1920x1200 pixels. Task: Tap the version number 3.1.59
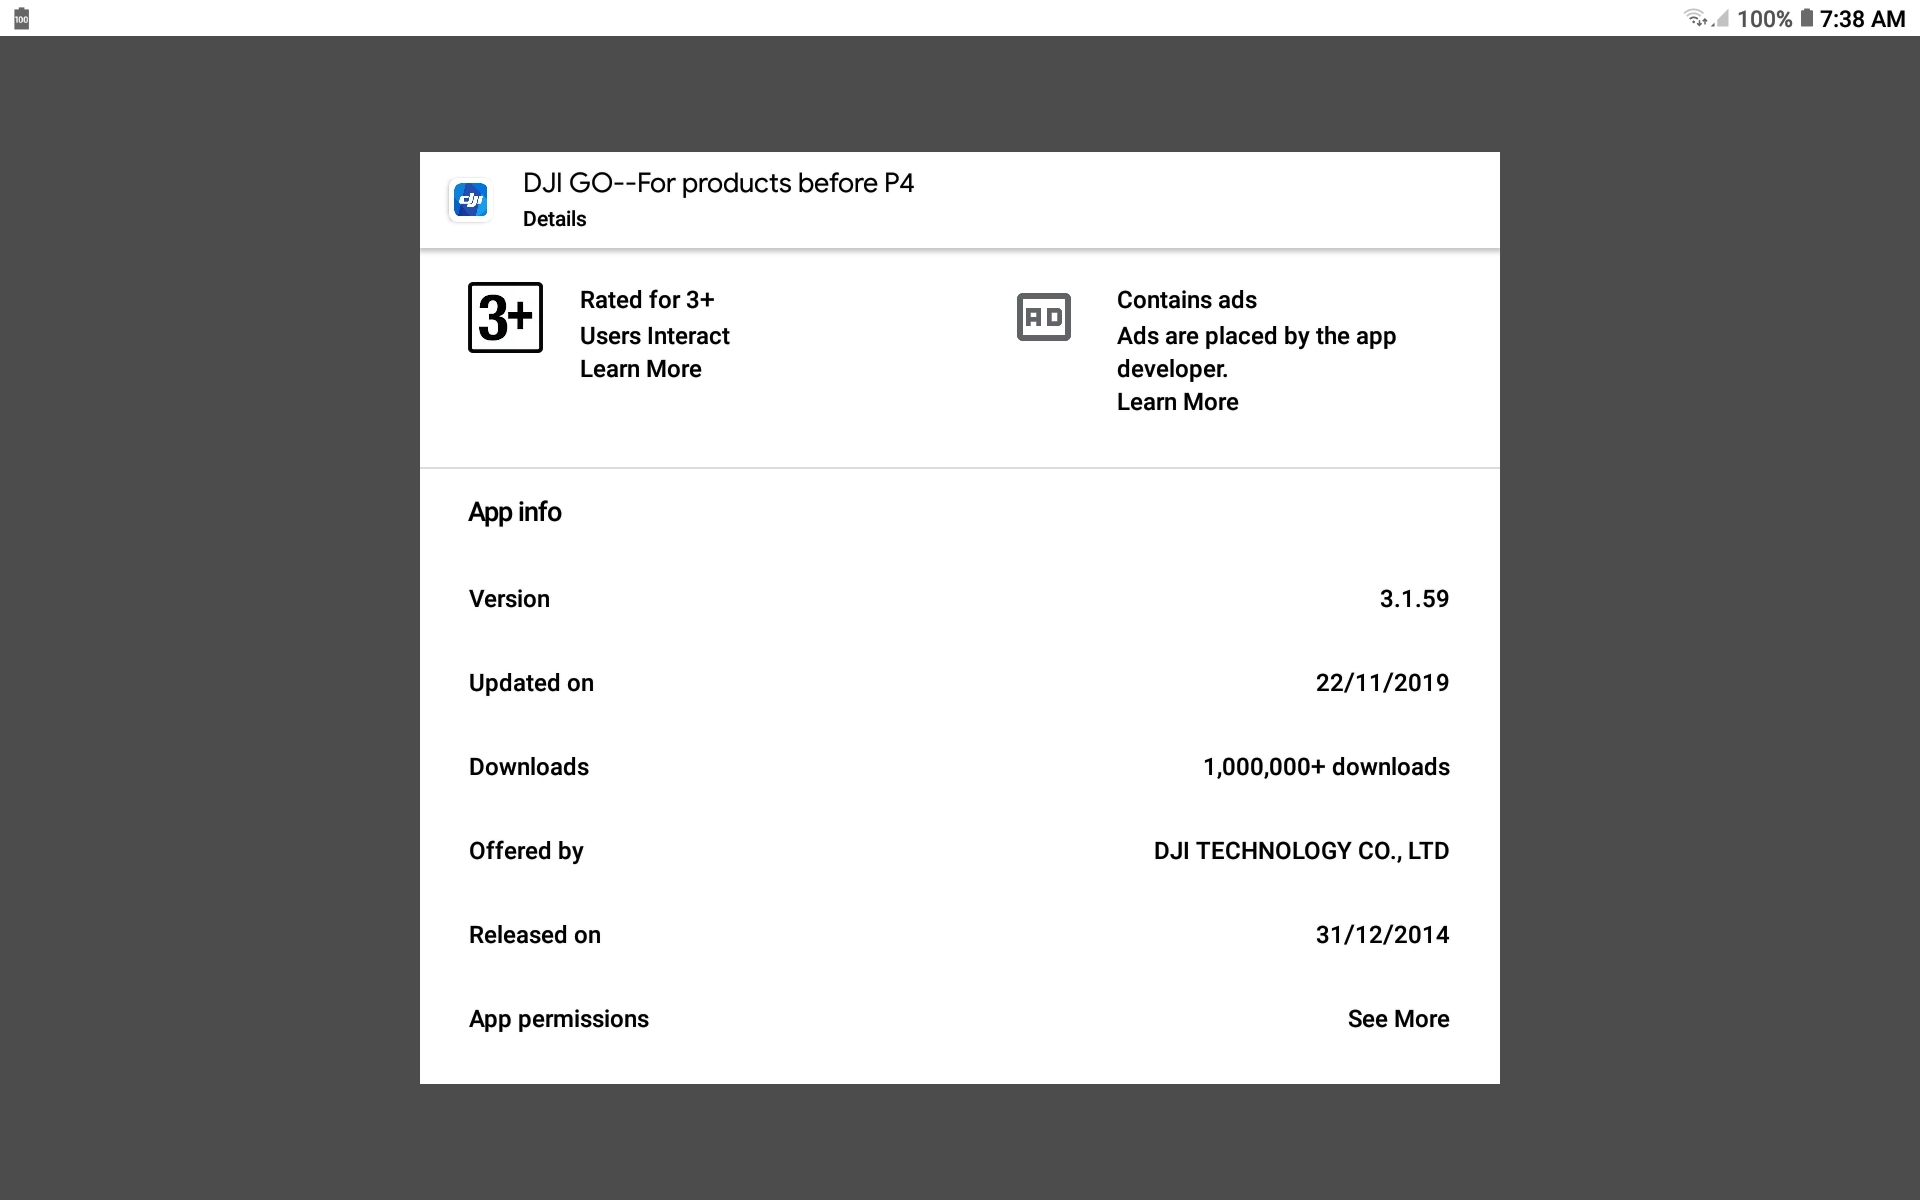coord(1414,599)
